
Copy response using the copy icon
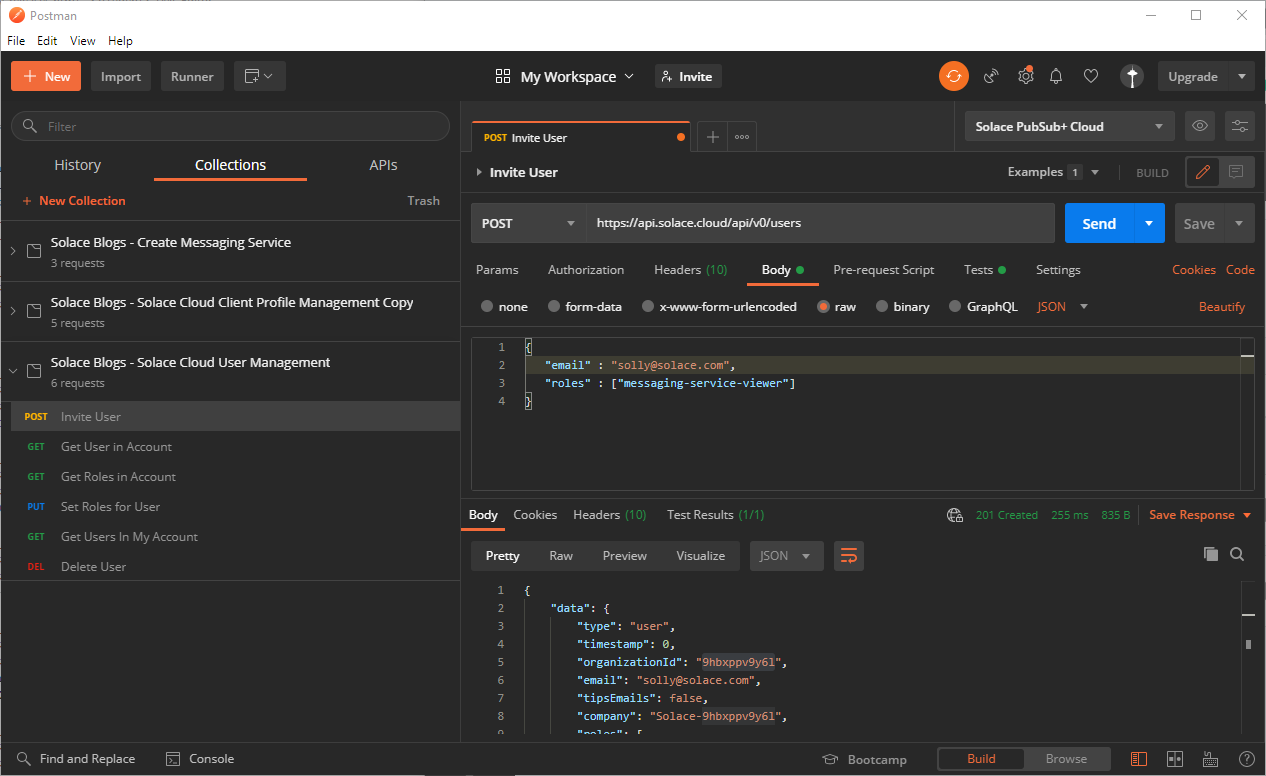pyautogui.click(x=1210, y=554)
